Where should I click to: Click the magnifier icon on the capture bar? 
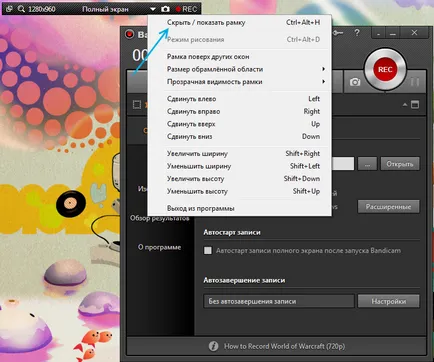click(21, 9)
